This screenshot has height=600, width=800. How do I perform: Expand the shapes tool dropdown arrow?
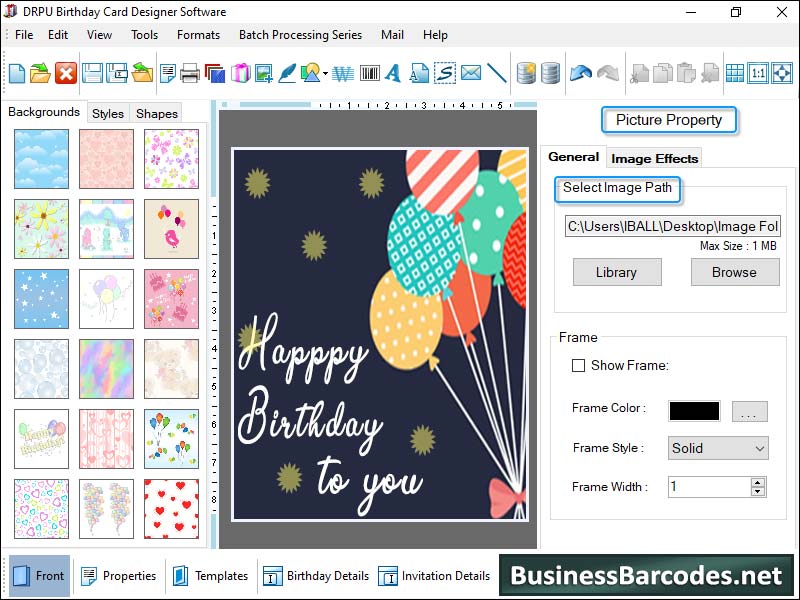click(x=326, y=74)
